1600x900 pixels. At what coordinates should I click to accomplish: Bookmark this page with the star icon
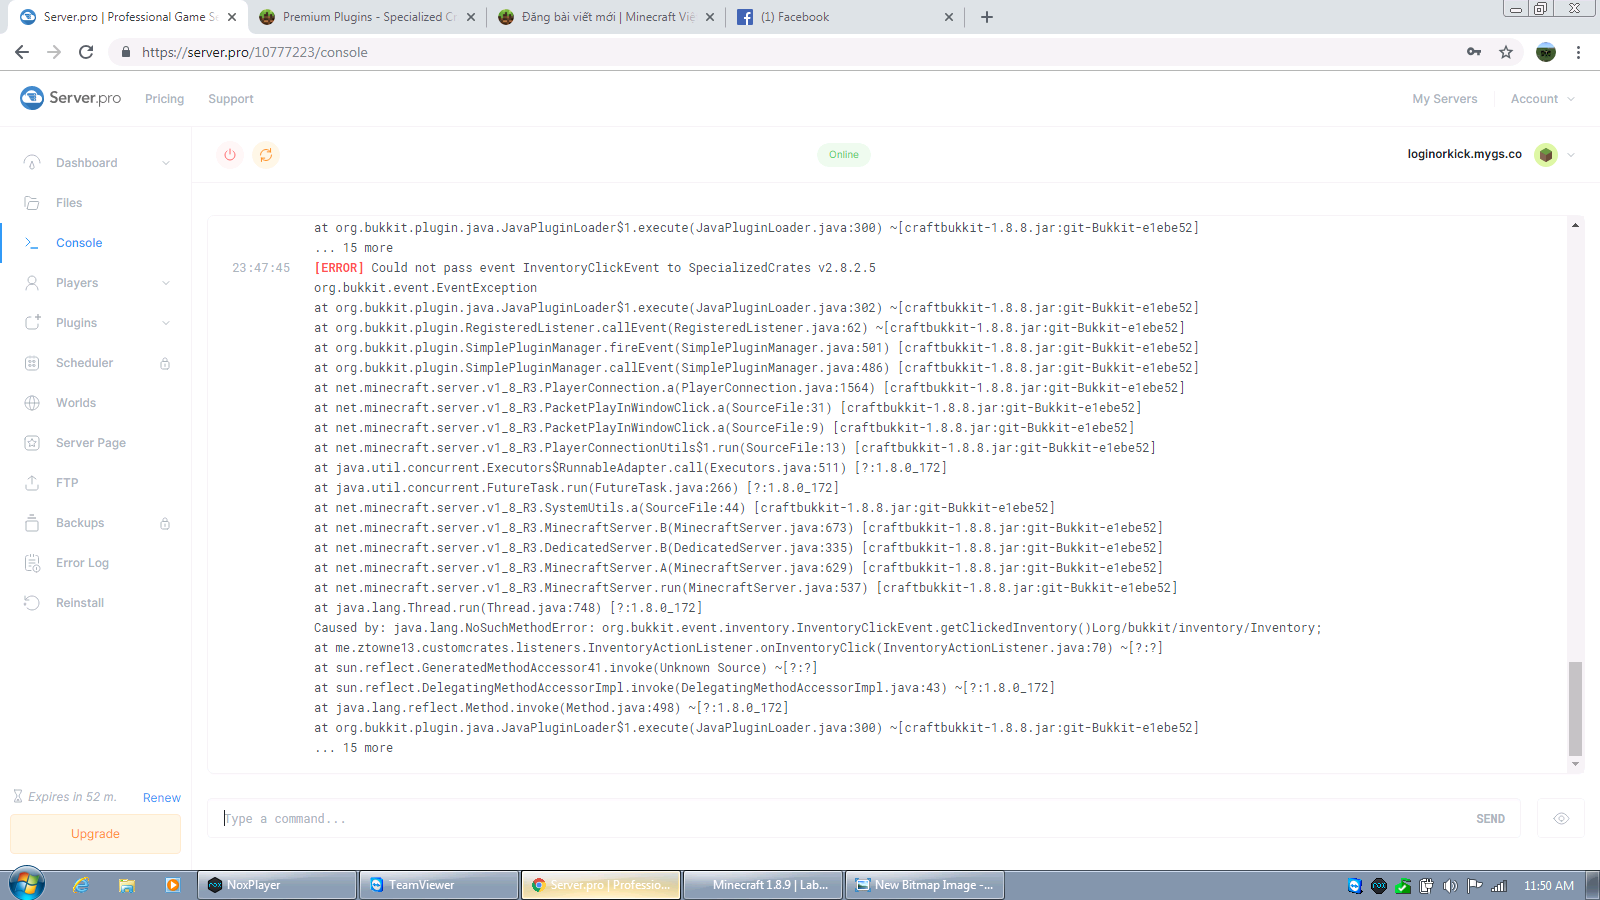(x=1506, y=52)
